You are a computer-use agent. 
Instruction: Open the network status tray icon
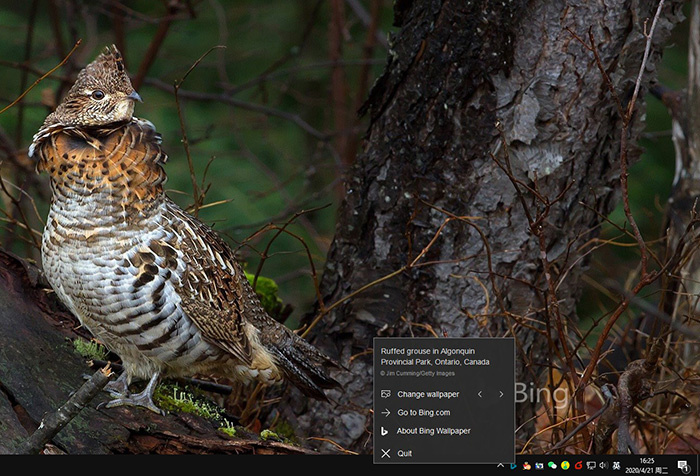[591, 466]
